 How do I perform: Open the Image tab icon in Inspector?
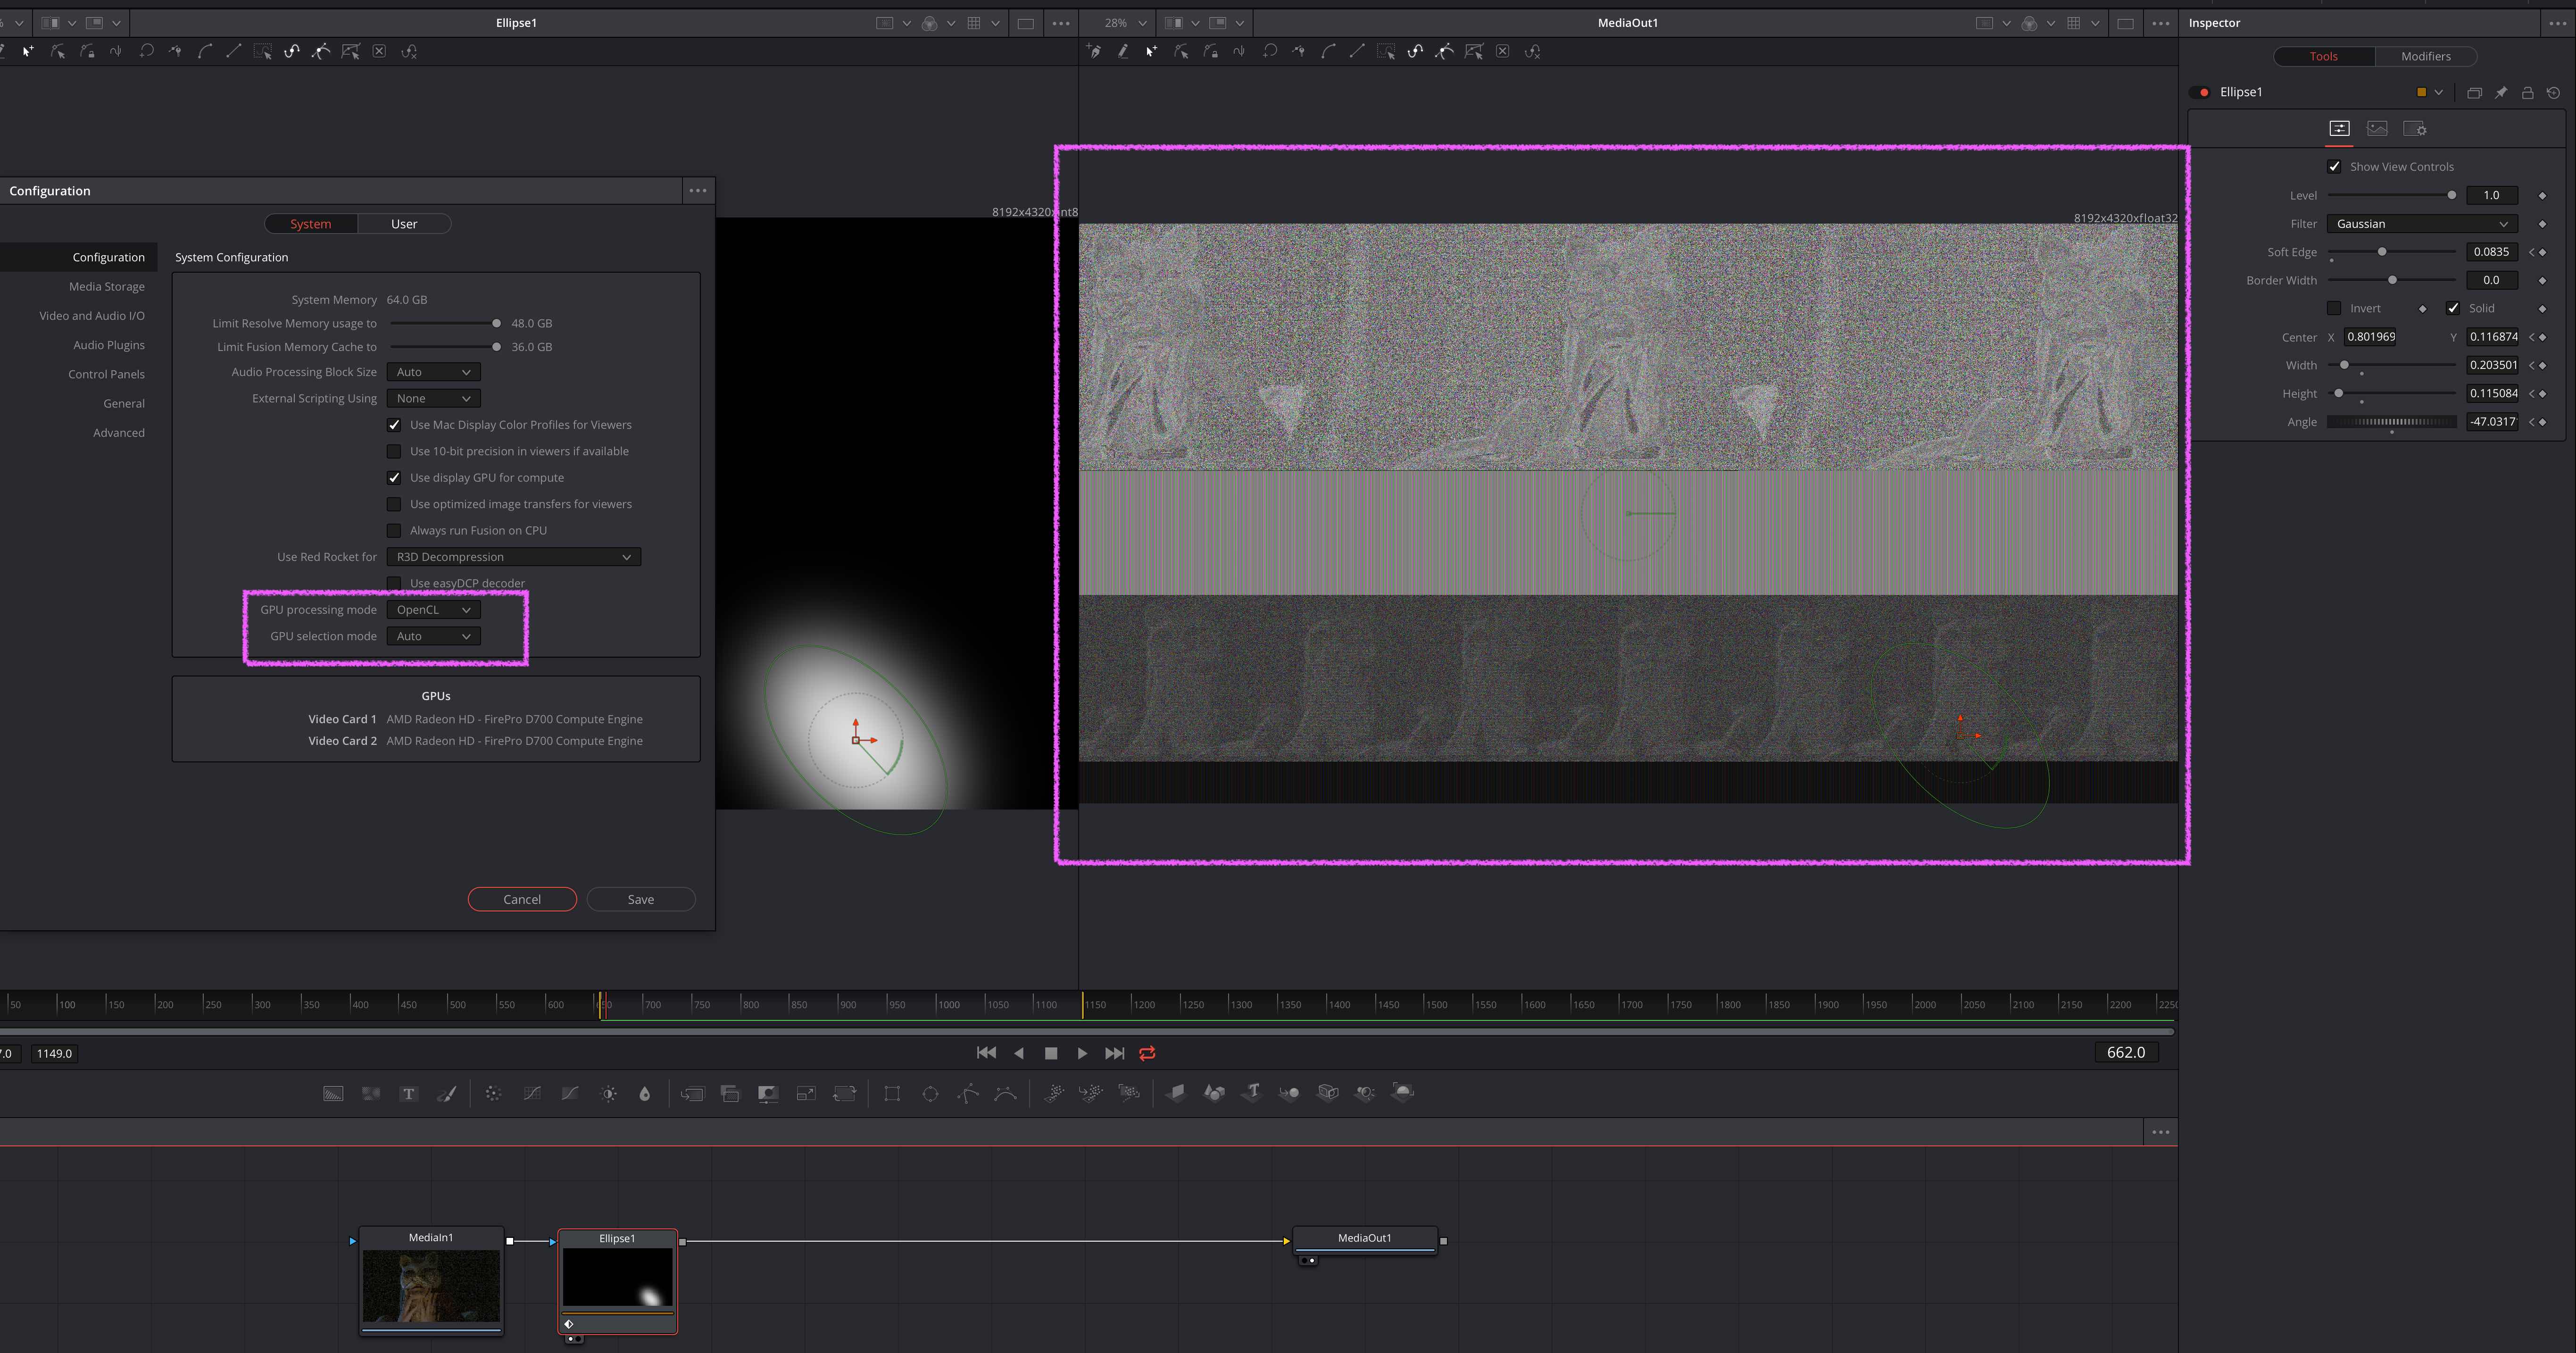point(2377,128)
